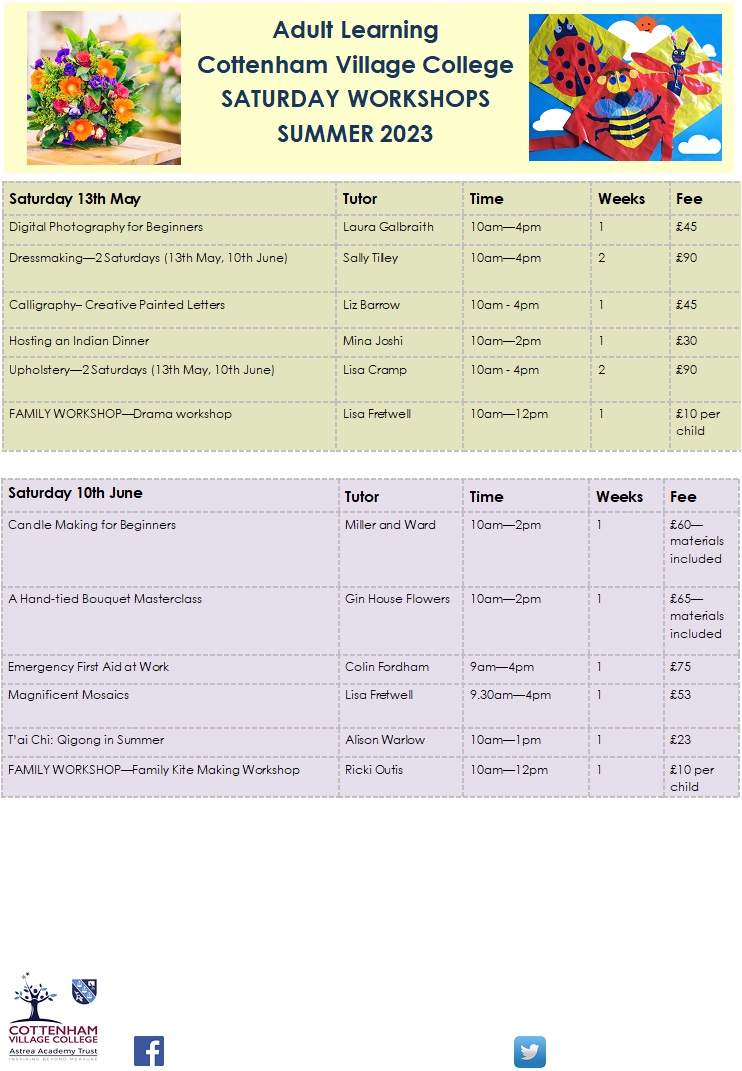Click the 'SUMMER 2023' heading
The width and height of the screenshot is (742, 1071).
(x=355, y=134)
